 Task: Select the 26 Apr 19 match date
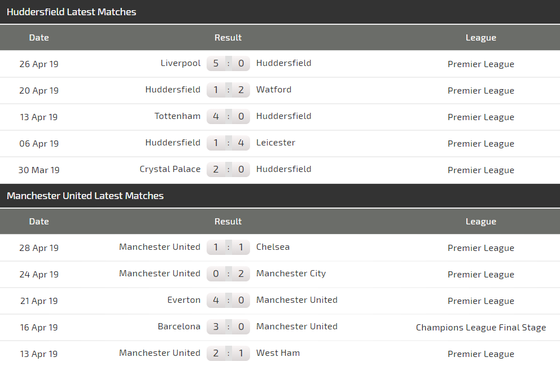[x=39, y=64]
